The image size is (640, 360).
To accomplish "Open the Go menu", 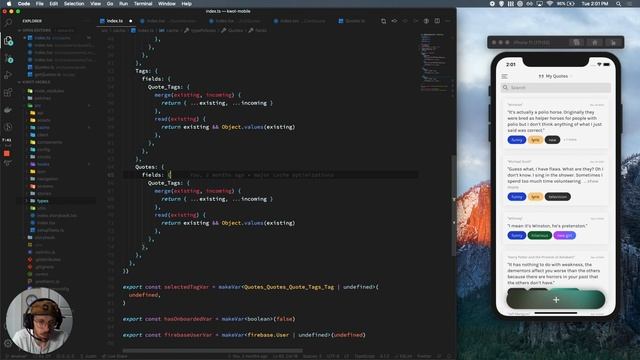I will 110,4.
